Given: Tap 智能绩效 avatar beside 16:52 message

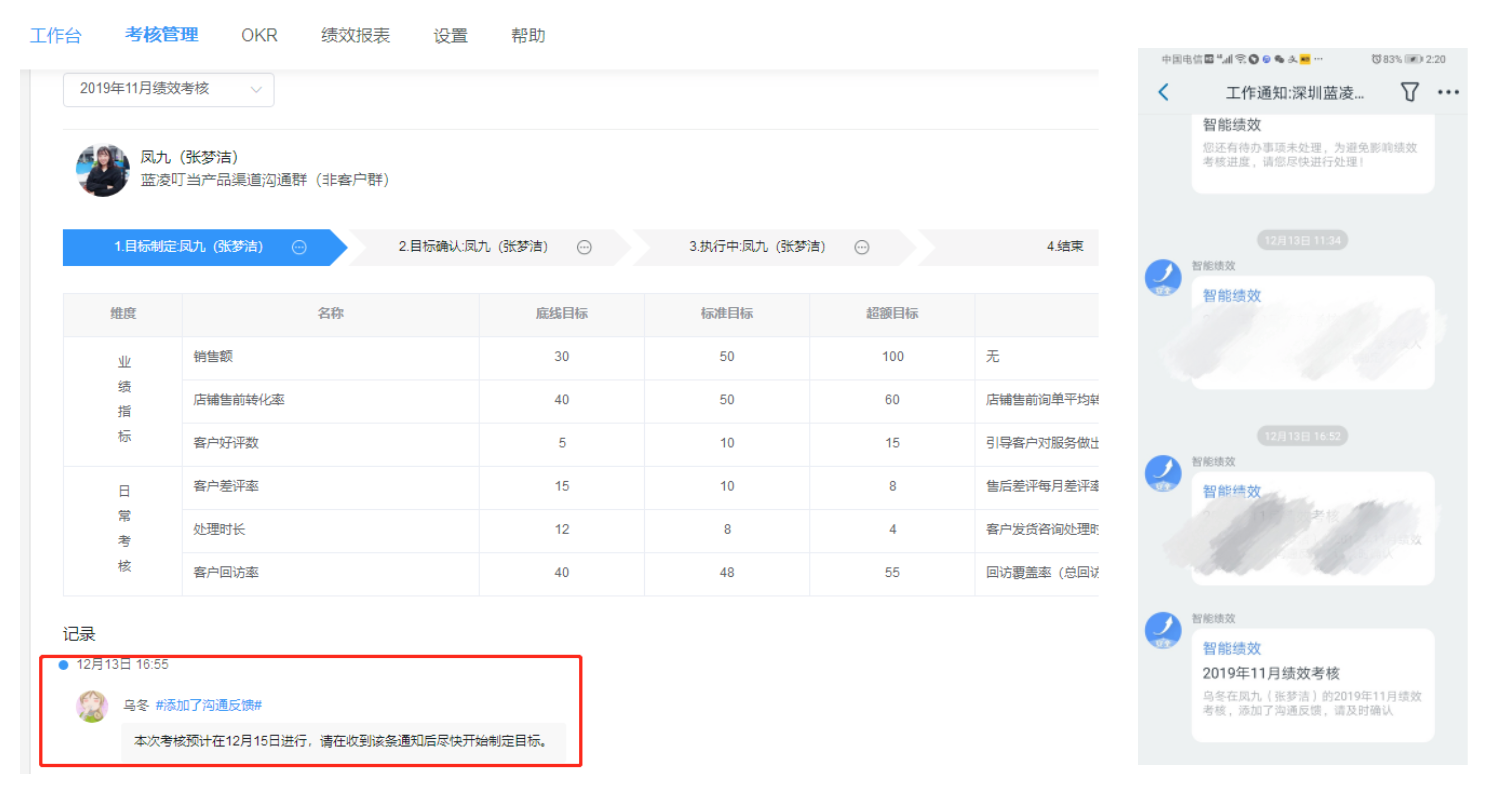Looking at the screenshot, I should pos(1163,473).
